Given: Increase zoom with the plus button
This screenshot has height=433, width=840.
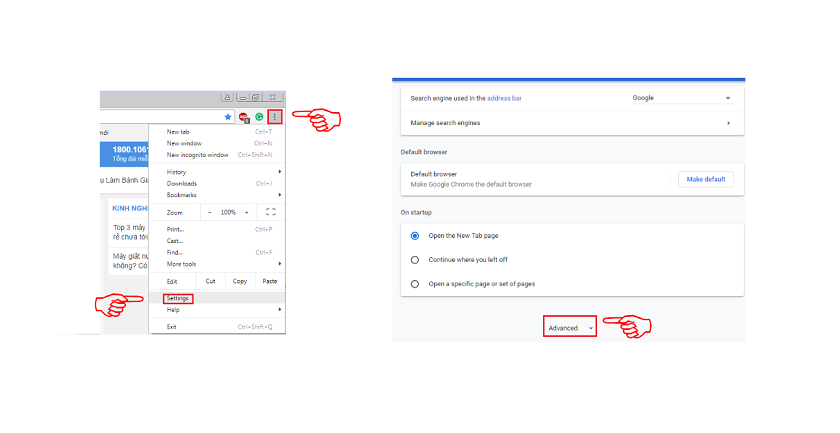Looking at the screenshot, I should (246, 212).
